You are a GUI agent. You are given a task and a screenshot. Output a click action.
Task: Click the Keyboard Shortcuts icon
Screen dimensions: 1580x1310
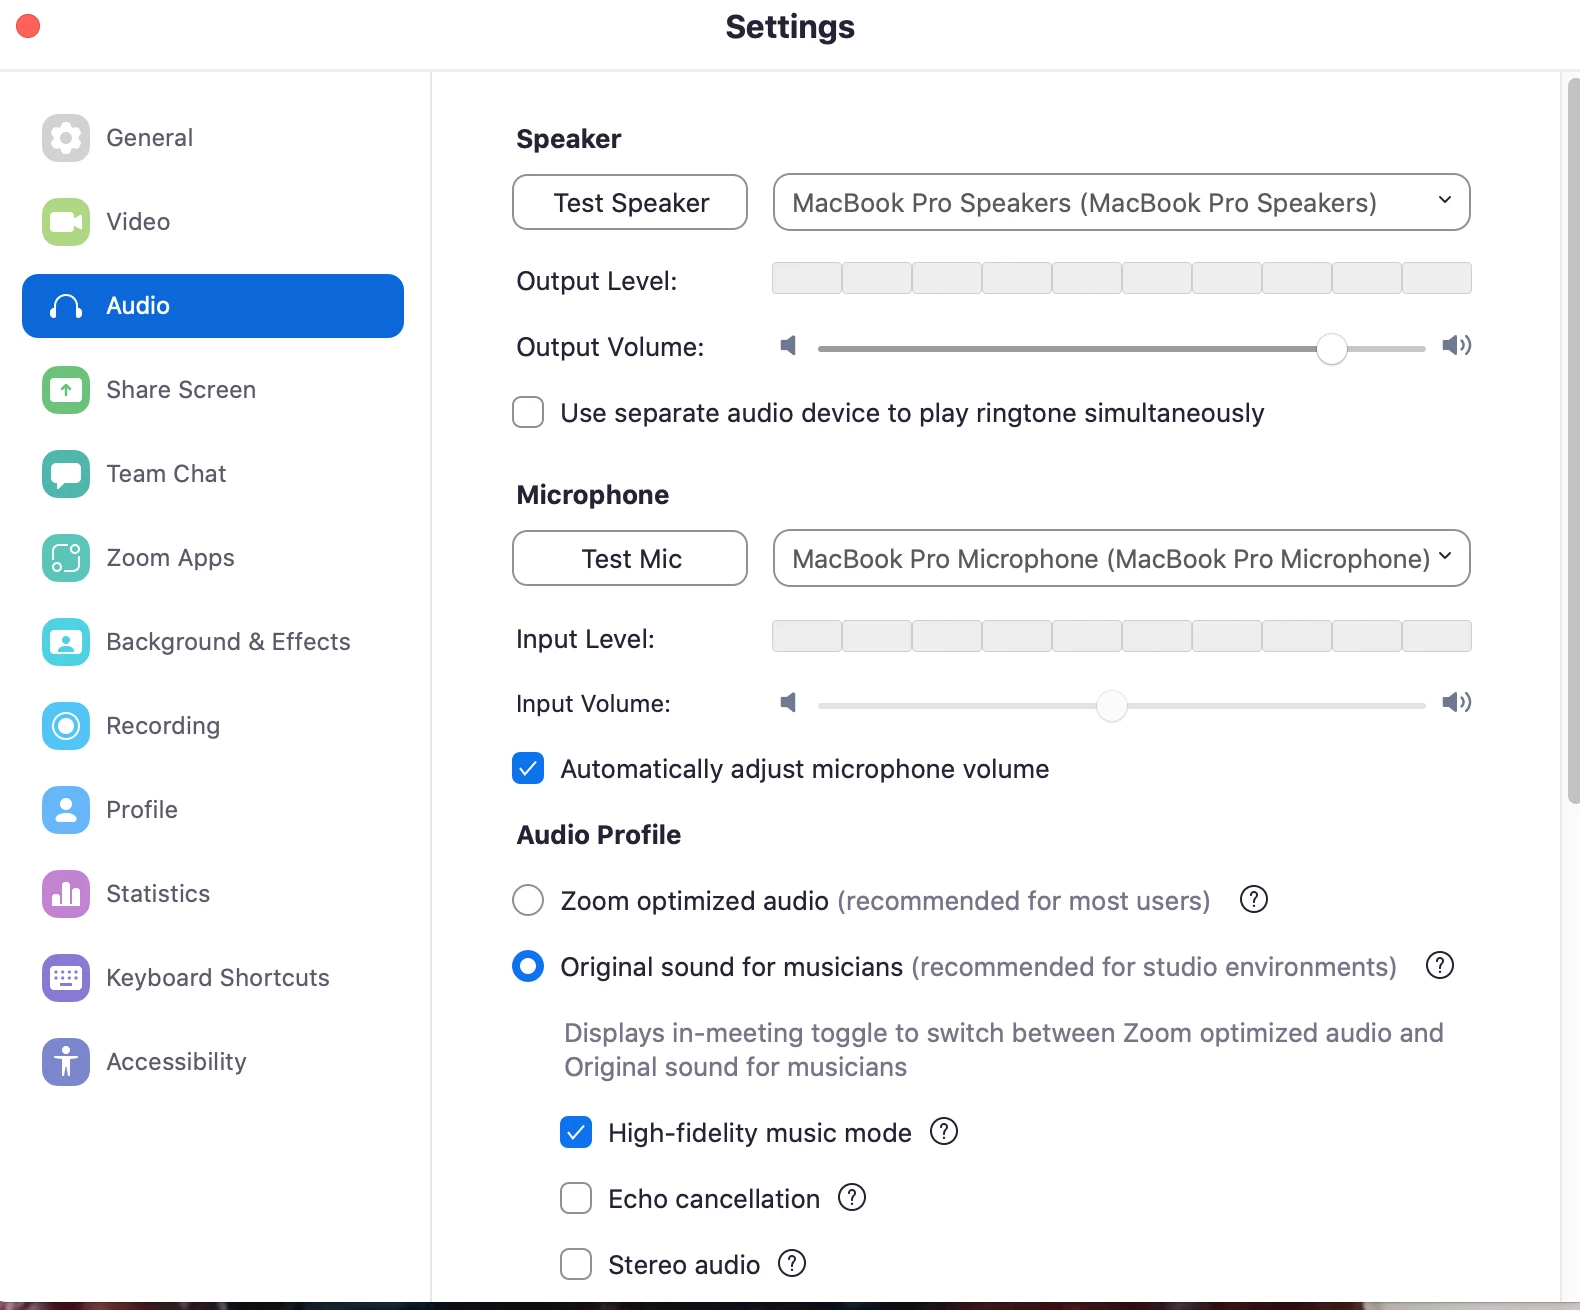66,978
